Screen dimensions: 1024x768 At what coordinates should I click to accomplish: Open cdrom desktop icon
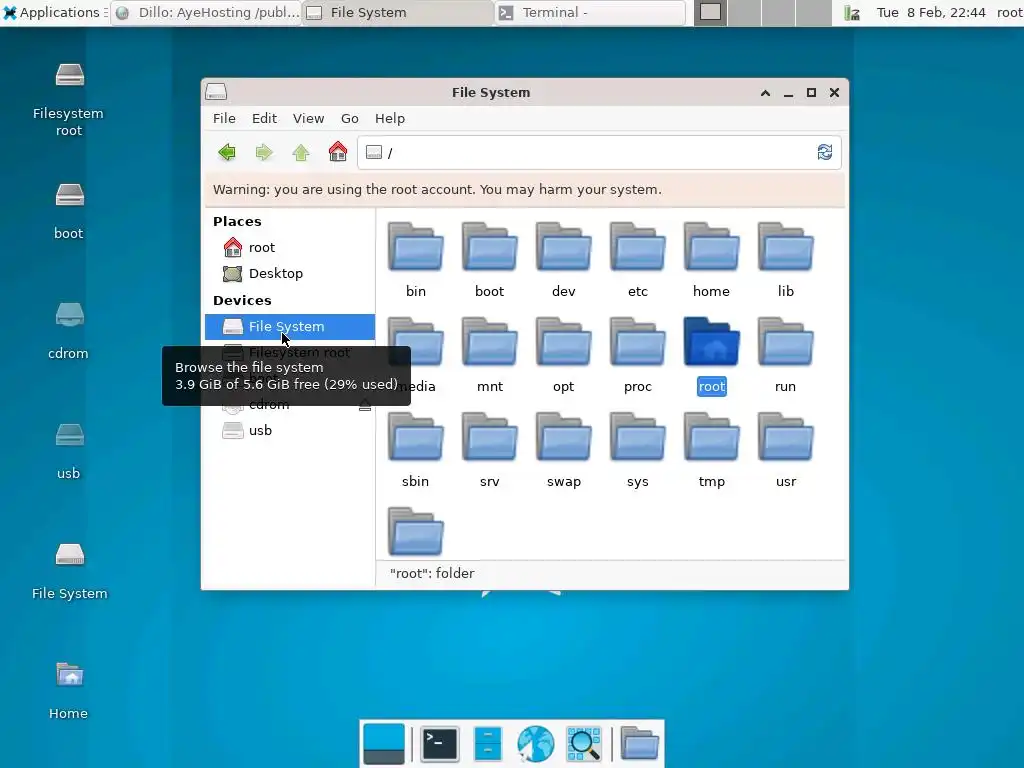(69, 330)
